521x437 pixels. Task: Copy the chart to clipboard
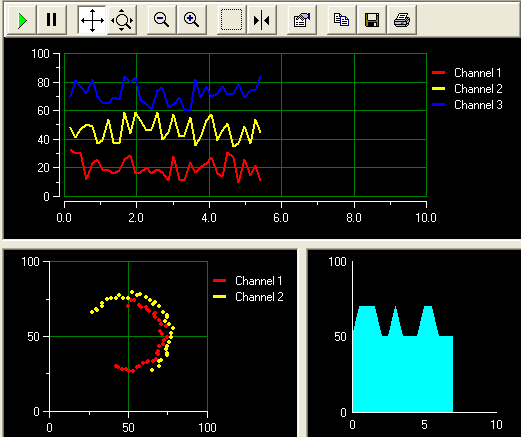[342, 20]
